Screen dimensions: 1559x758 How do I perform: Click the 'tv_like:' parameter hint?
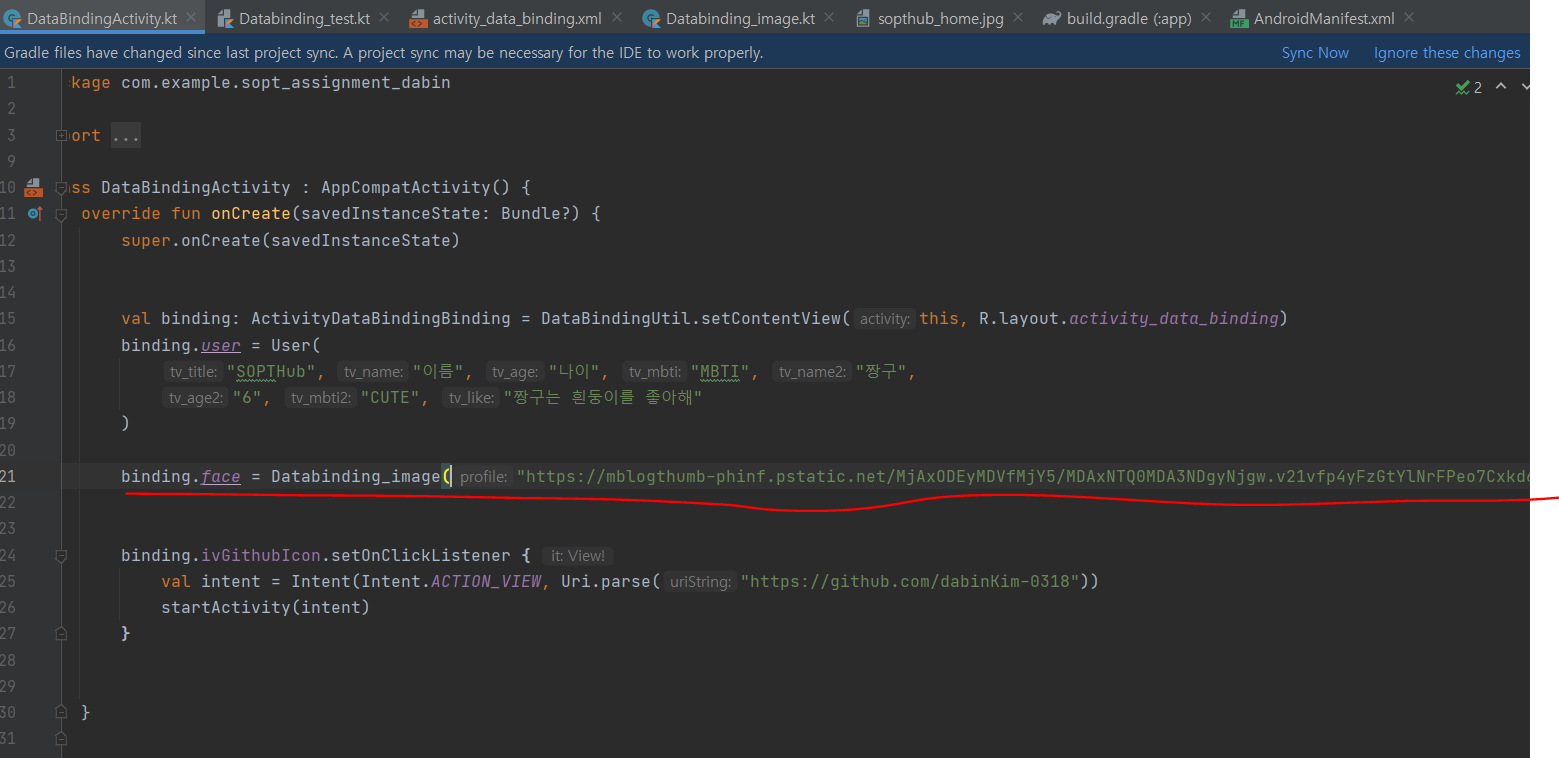coord(470,398)
